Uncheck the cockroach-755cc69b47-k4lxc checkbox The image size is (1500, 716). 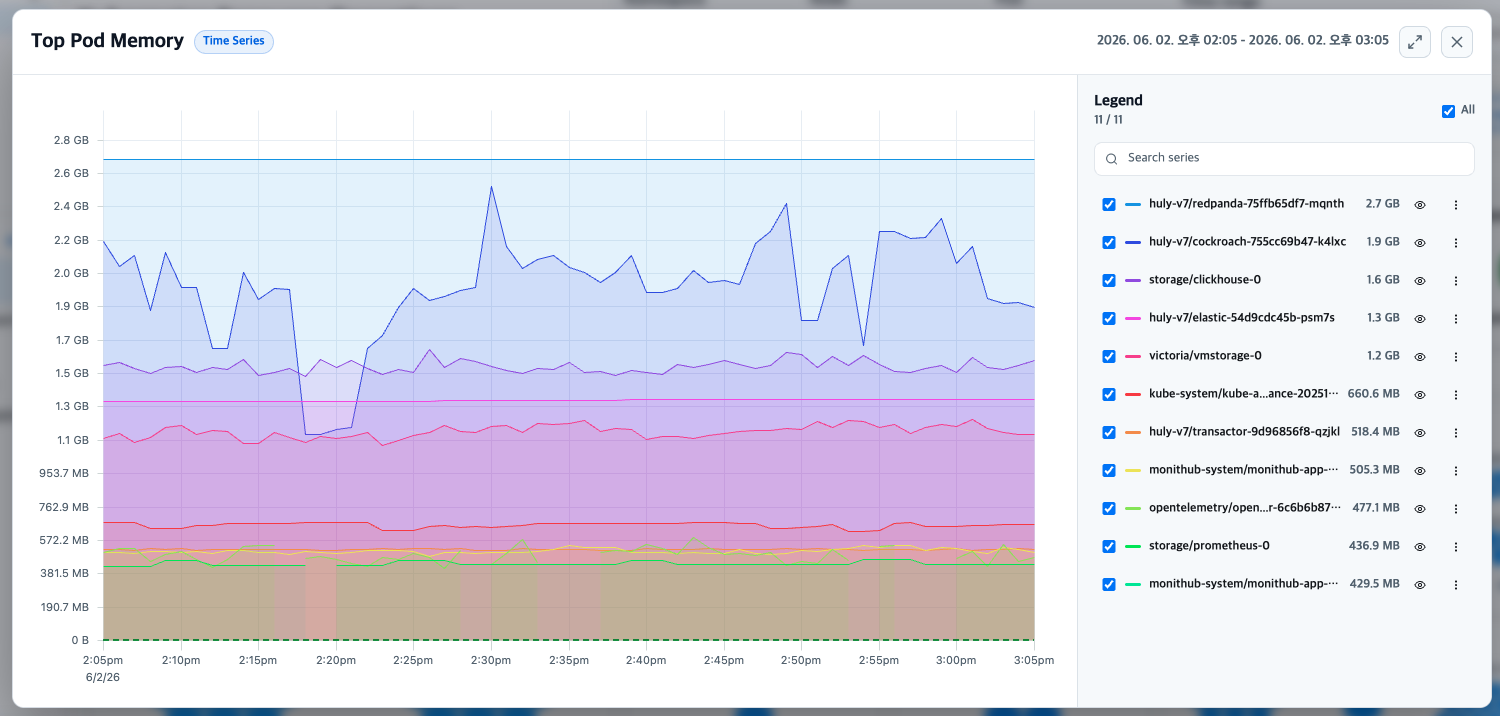pyautogui.click(x=1109, y=242)
